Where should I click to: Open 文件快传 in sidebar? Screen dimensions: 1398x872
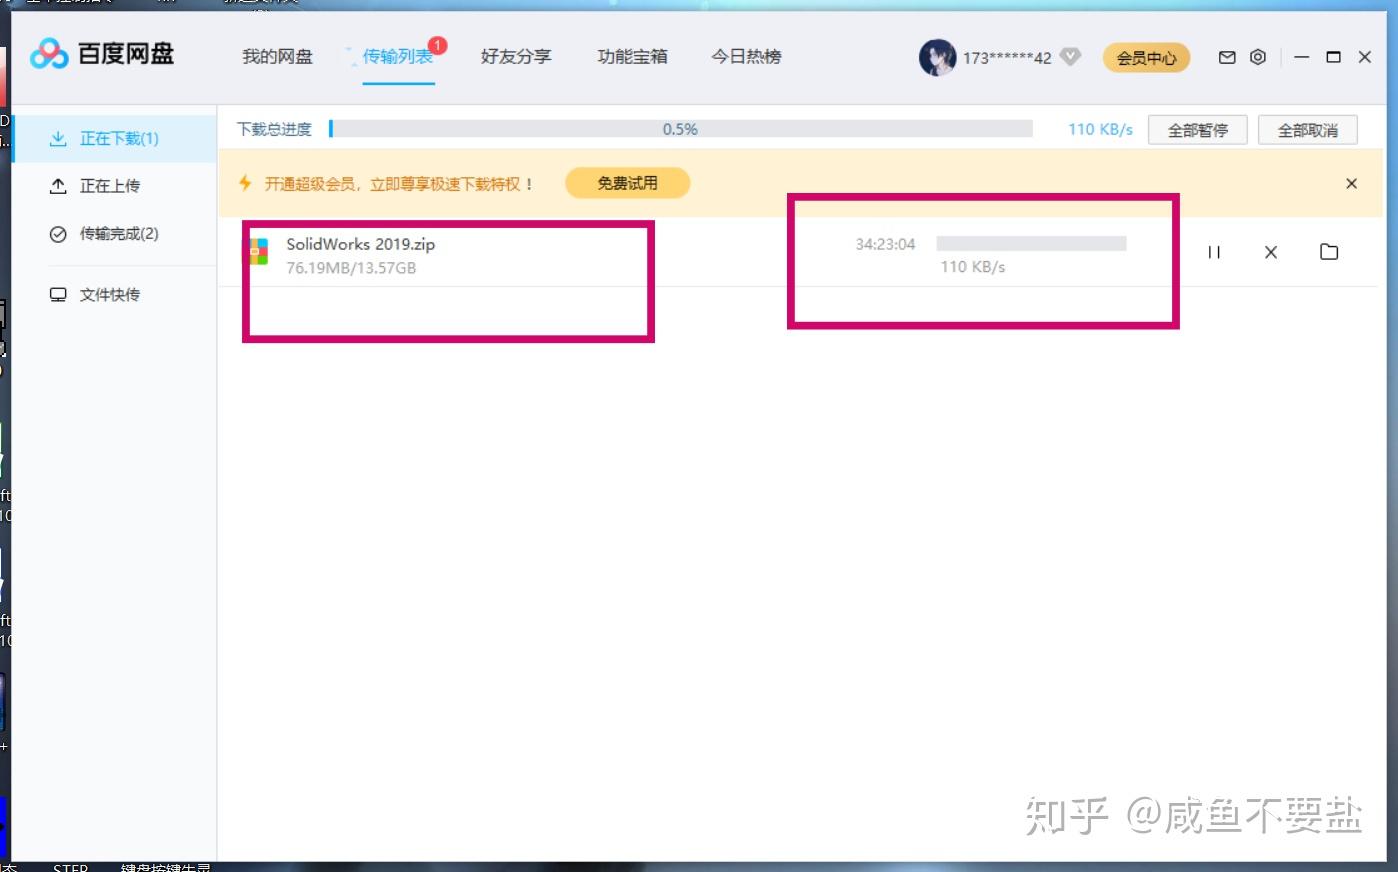tap(115, 295)
